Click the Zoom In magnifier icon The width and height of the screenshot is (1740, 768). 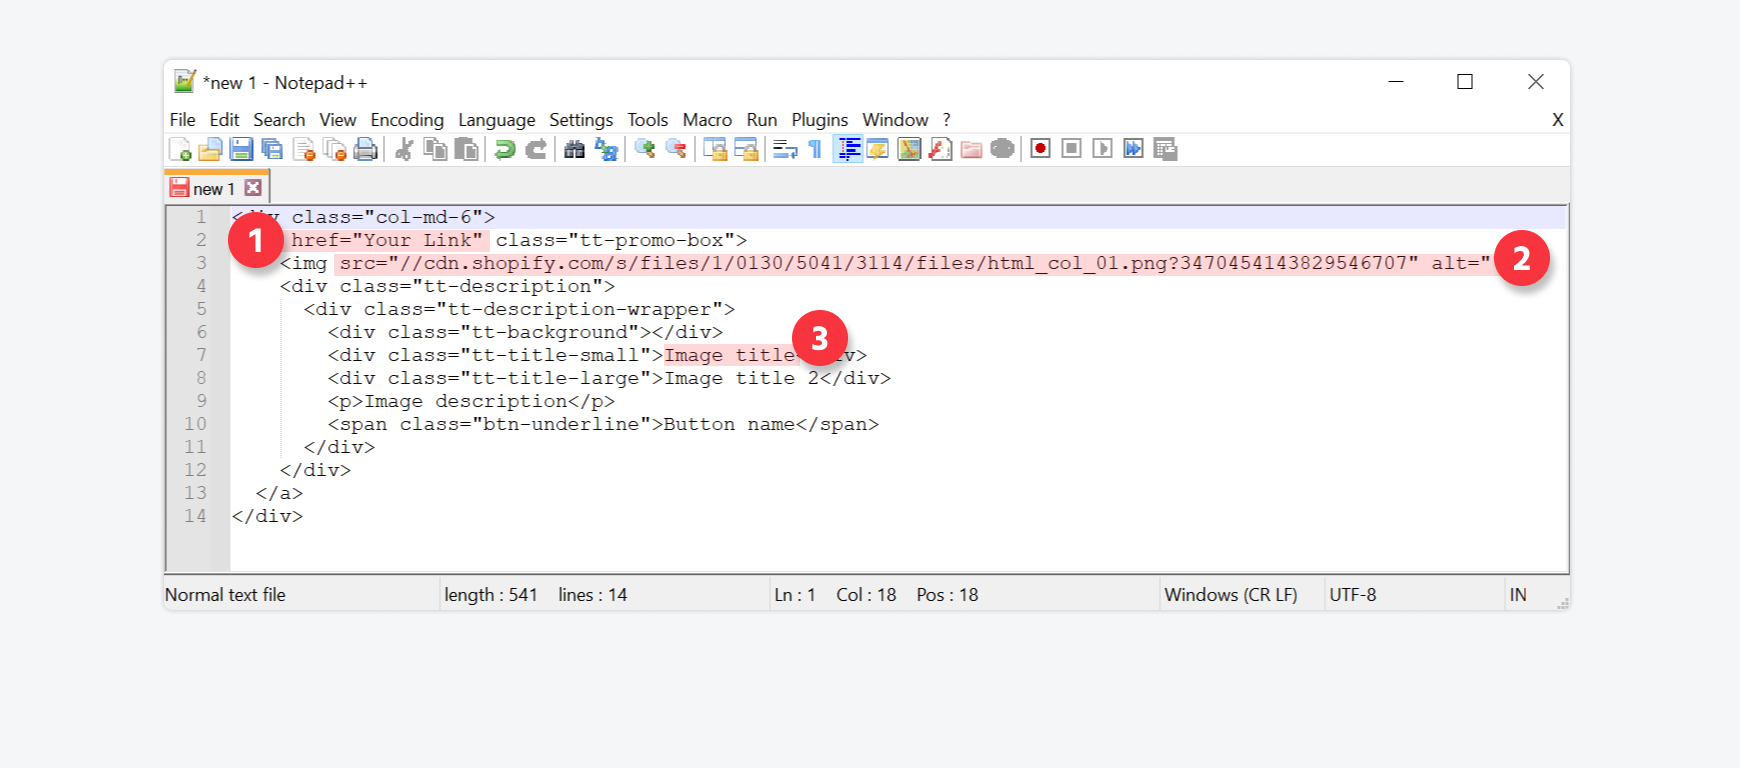pyautogui.click(x=645, y=150)
